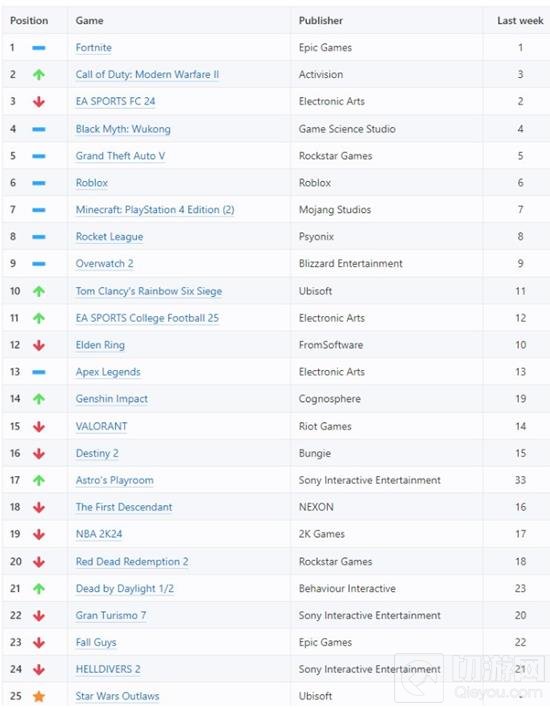Open the Red Dead Redemption 2 link
This screenshot has width=550, height=708.
click(x=132, y=561)
